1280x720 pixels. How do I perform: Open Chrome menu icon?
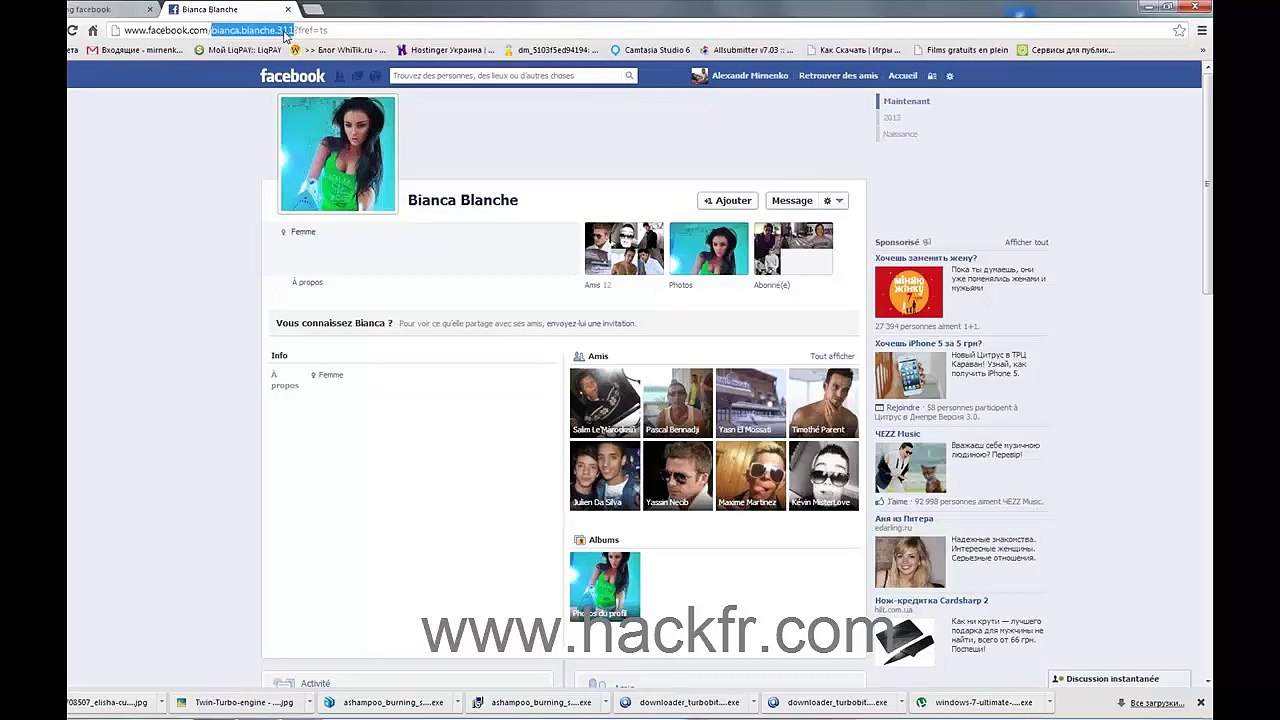(x=1202, y=30)
